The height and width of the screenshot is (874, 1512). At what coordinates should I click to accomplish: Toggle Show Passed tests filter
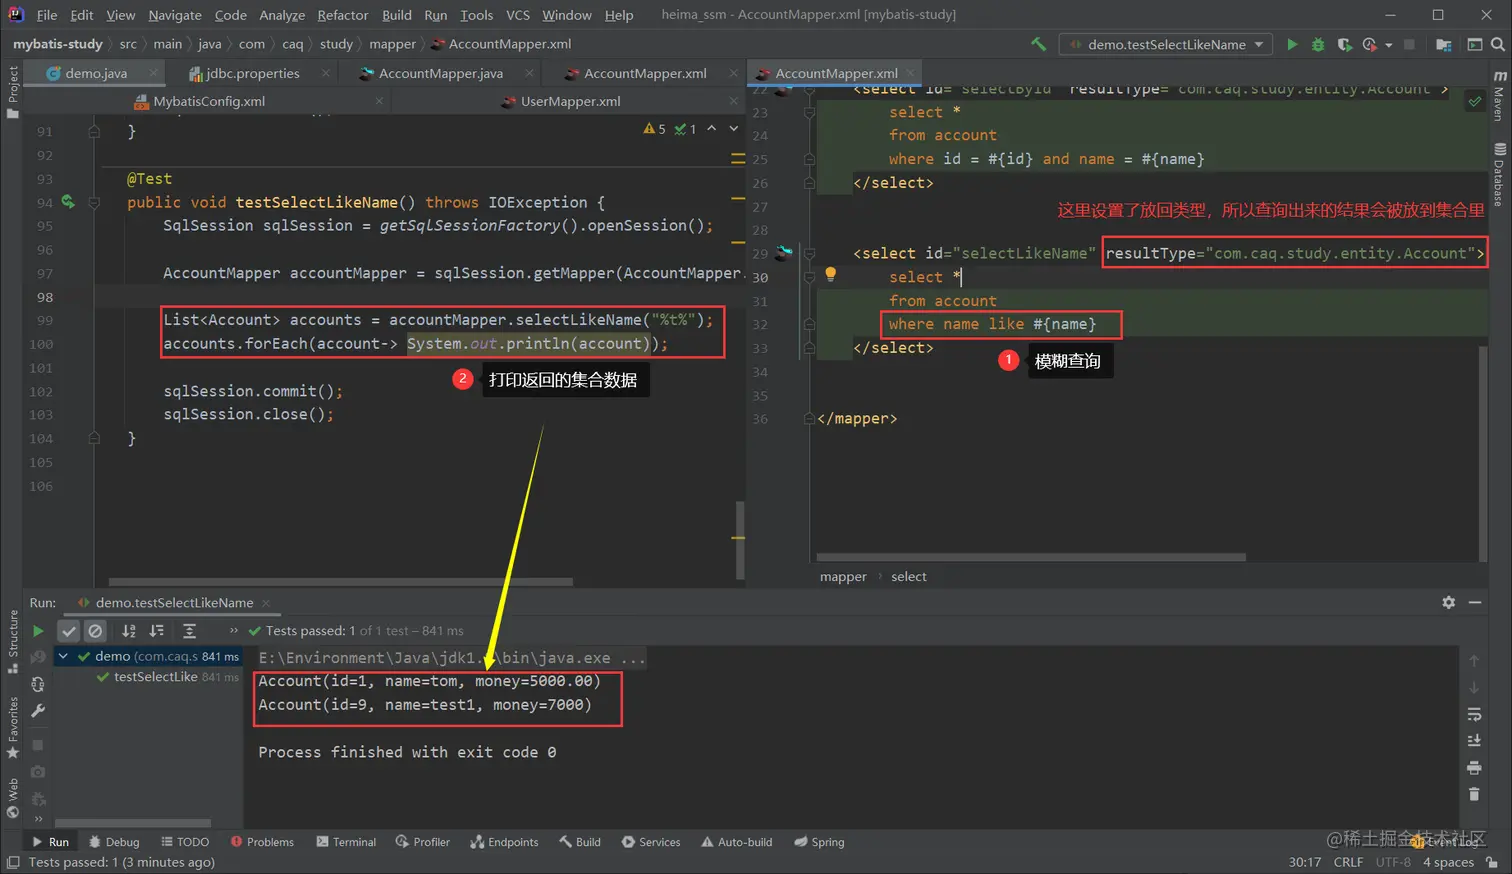(x=68, y=631)
